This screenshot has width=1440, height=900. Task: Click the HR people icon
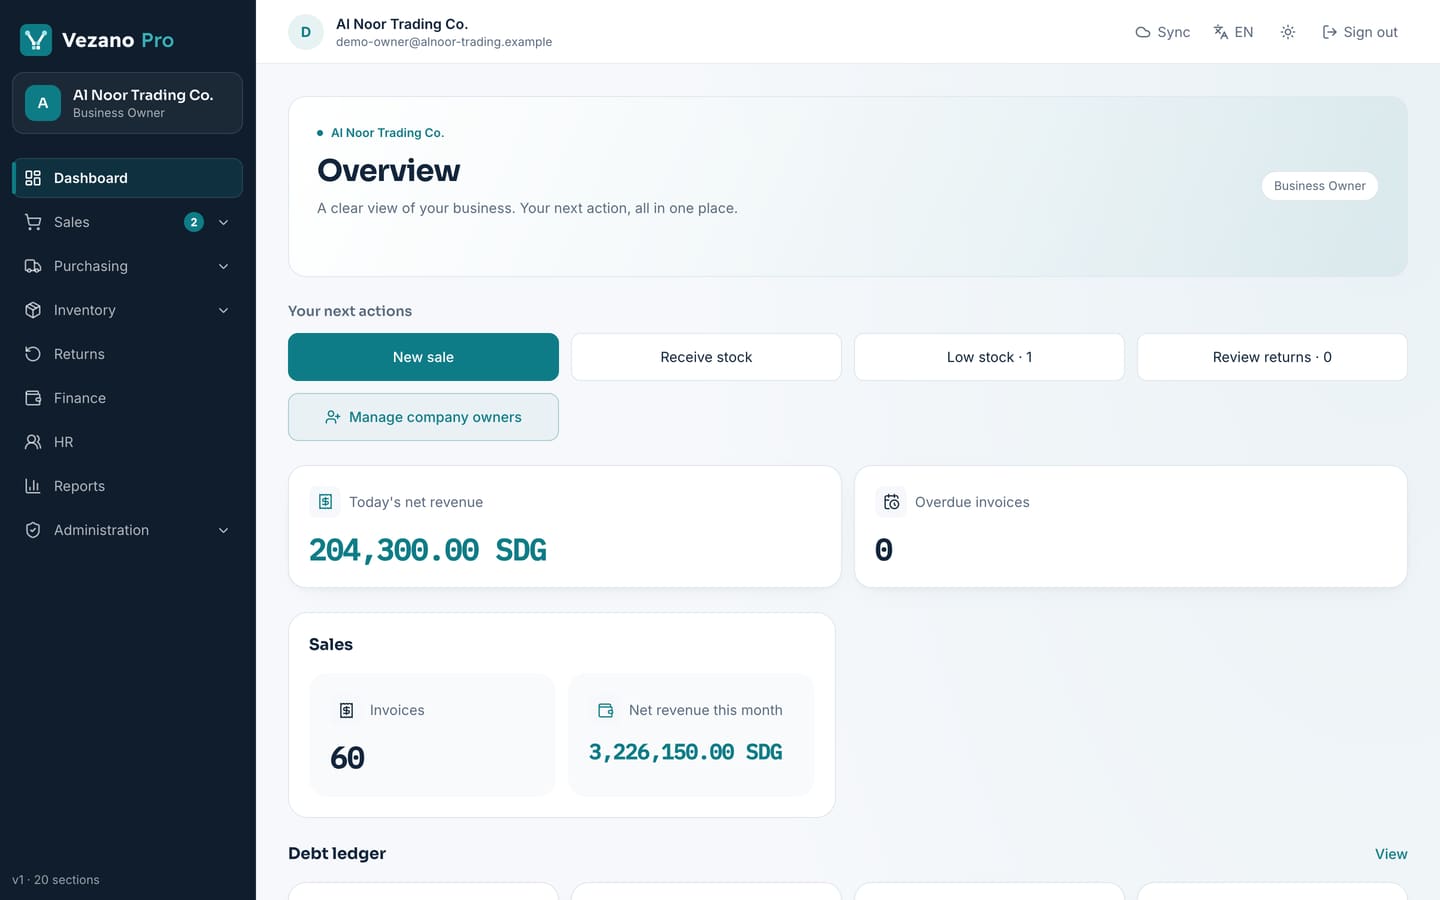point(33,442)
